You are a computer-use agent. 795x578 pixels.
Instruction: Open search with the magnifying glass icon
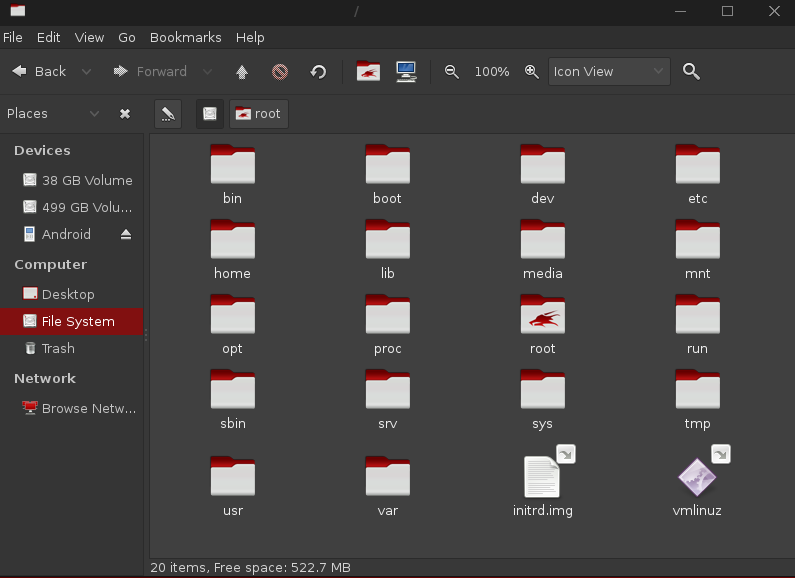pyautogui.click(x=691, y=71)
